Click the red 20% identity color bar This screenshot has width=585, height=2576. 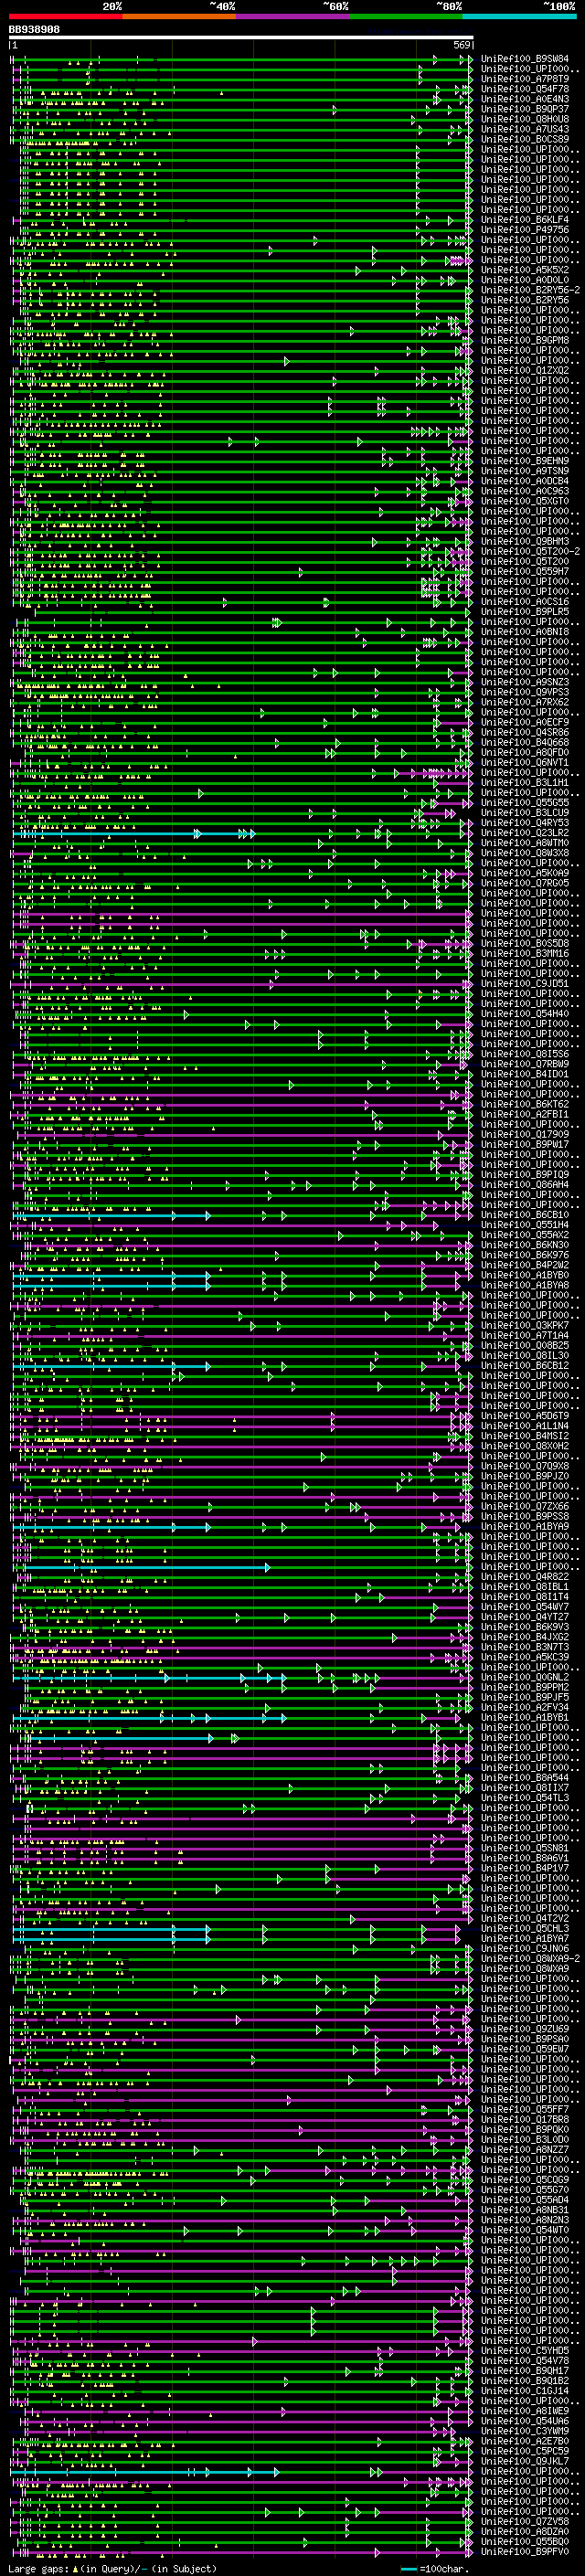tap(65, 16)
